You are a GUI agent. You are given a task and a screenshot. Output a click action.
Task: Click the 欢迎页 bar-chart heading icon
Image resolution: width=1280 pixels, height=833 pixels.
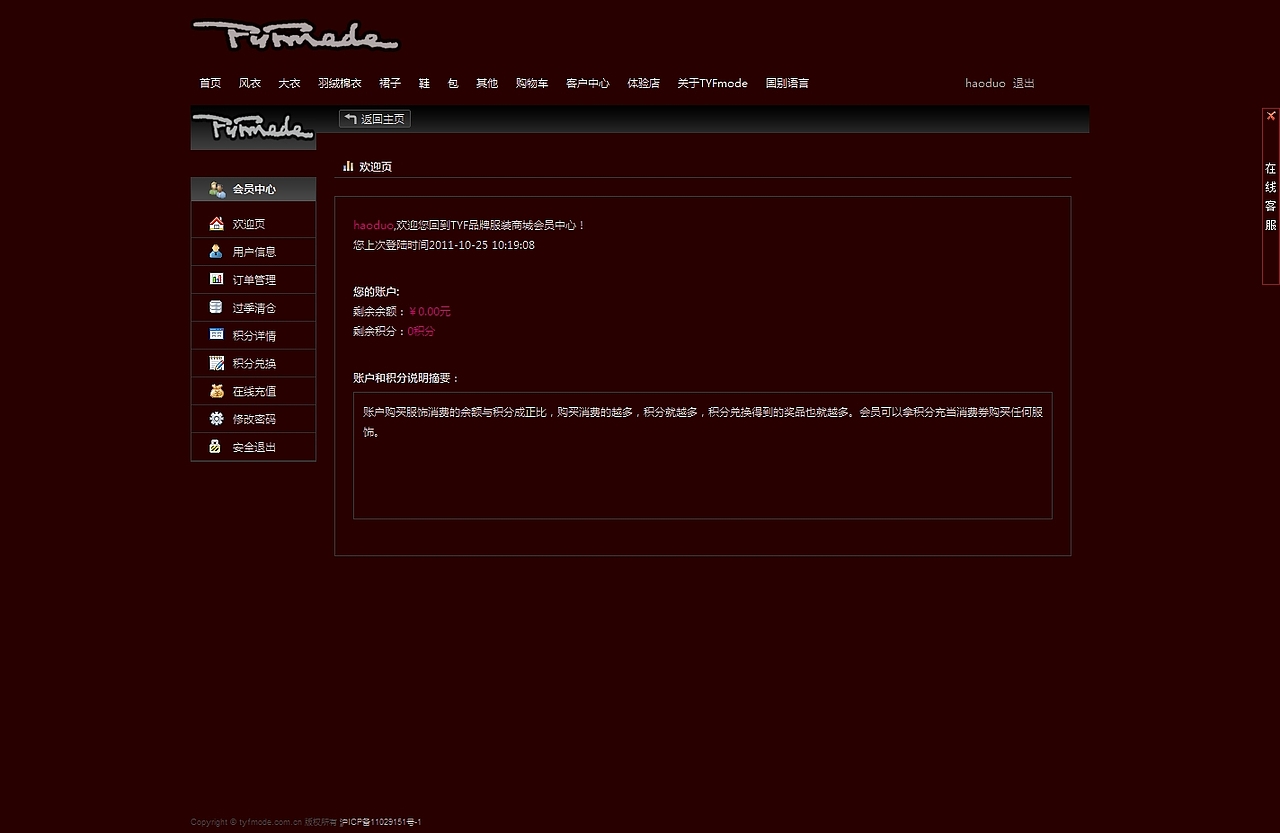[x=348, y=166]
